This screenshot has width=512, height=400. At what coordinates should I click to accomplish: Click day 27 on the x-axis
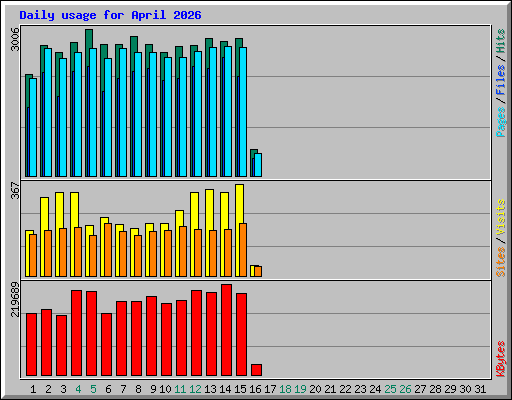(x=420, y=389)
